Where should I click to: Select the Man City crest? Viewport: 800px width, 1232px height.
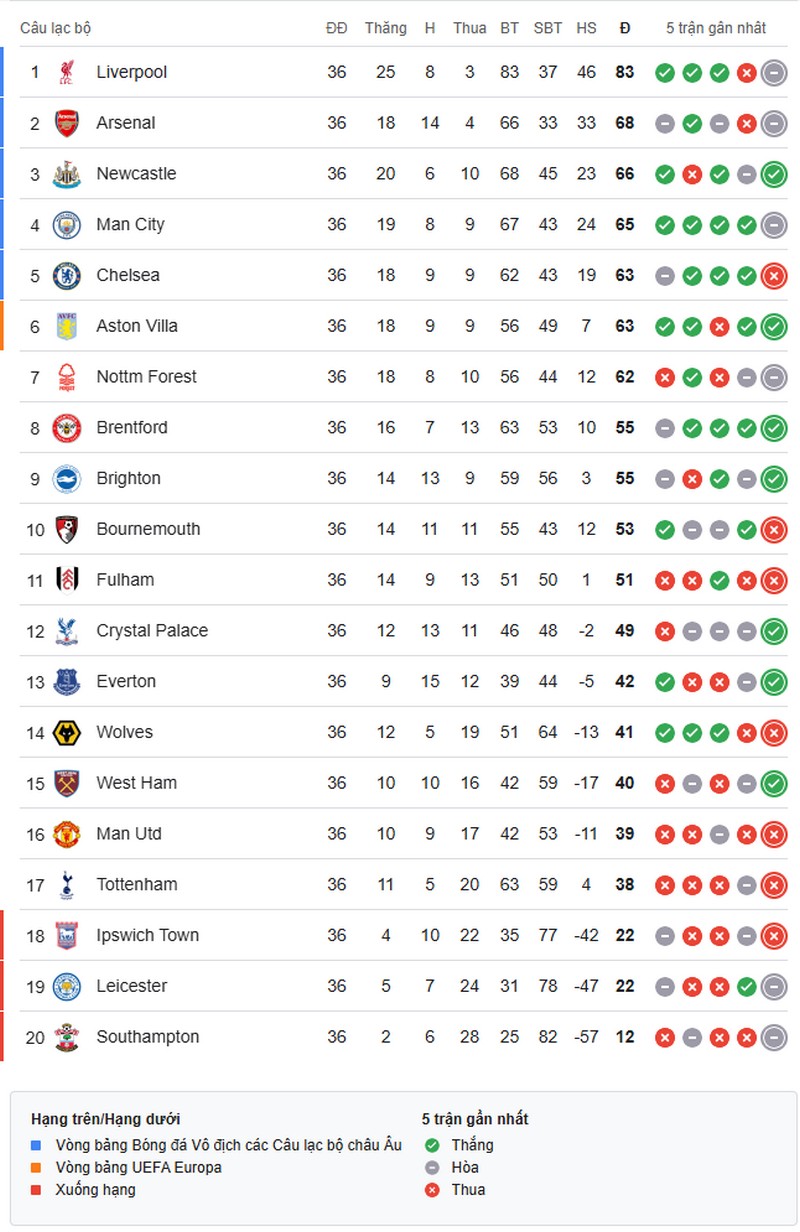(x=66, y=224)
